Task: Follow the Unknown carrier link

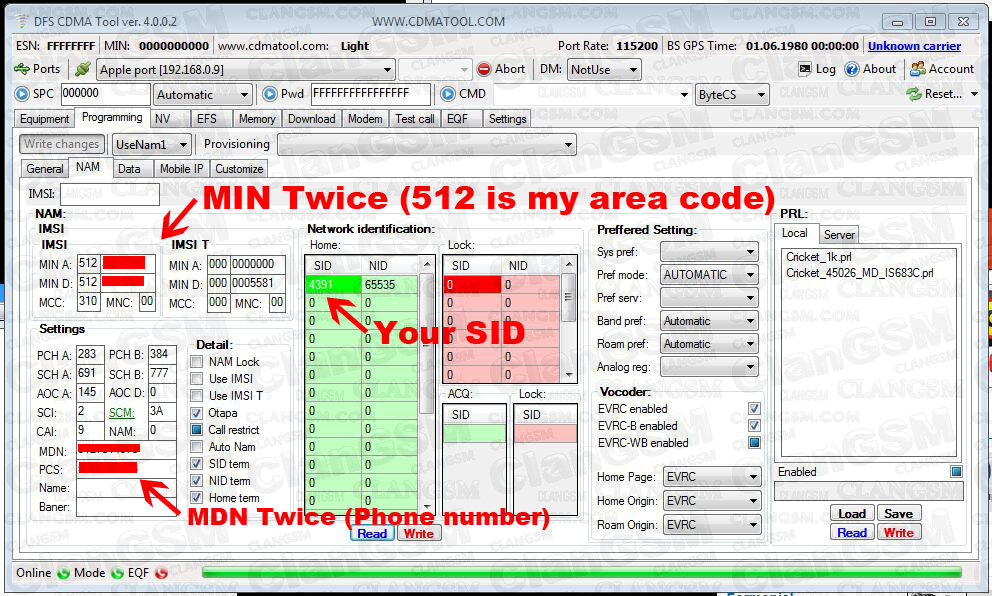Action: coord(914,46)
